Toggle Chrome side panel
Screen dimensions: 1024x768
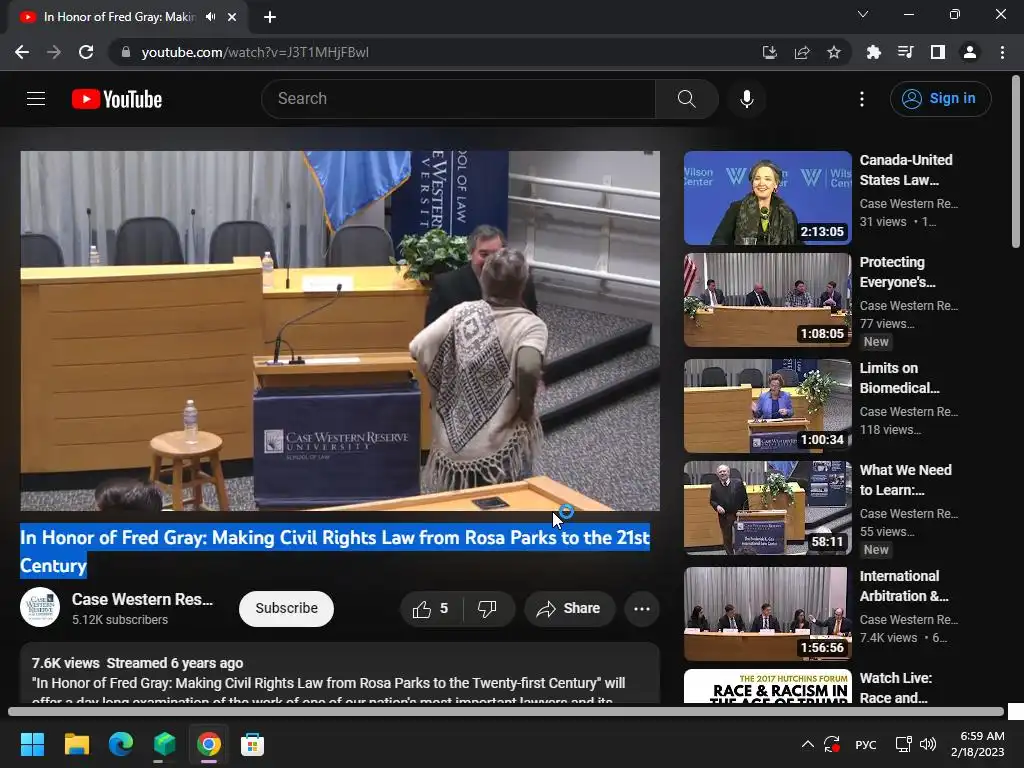(937, 52)
